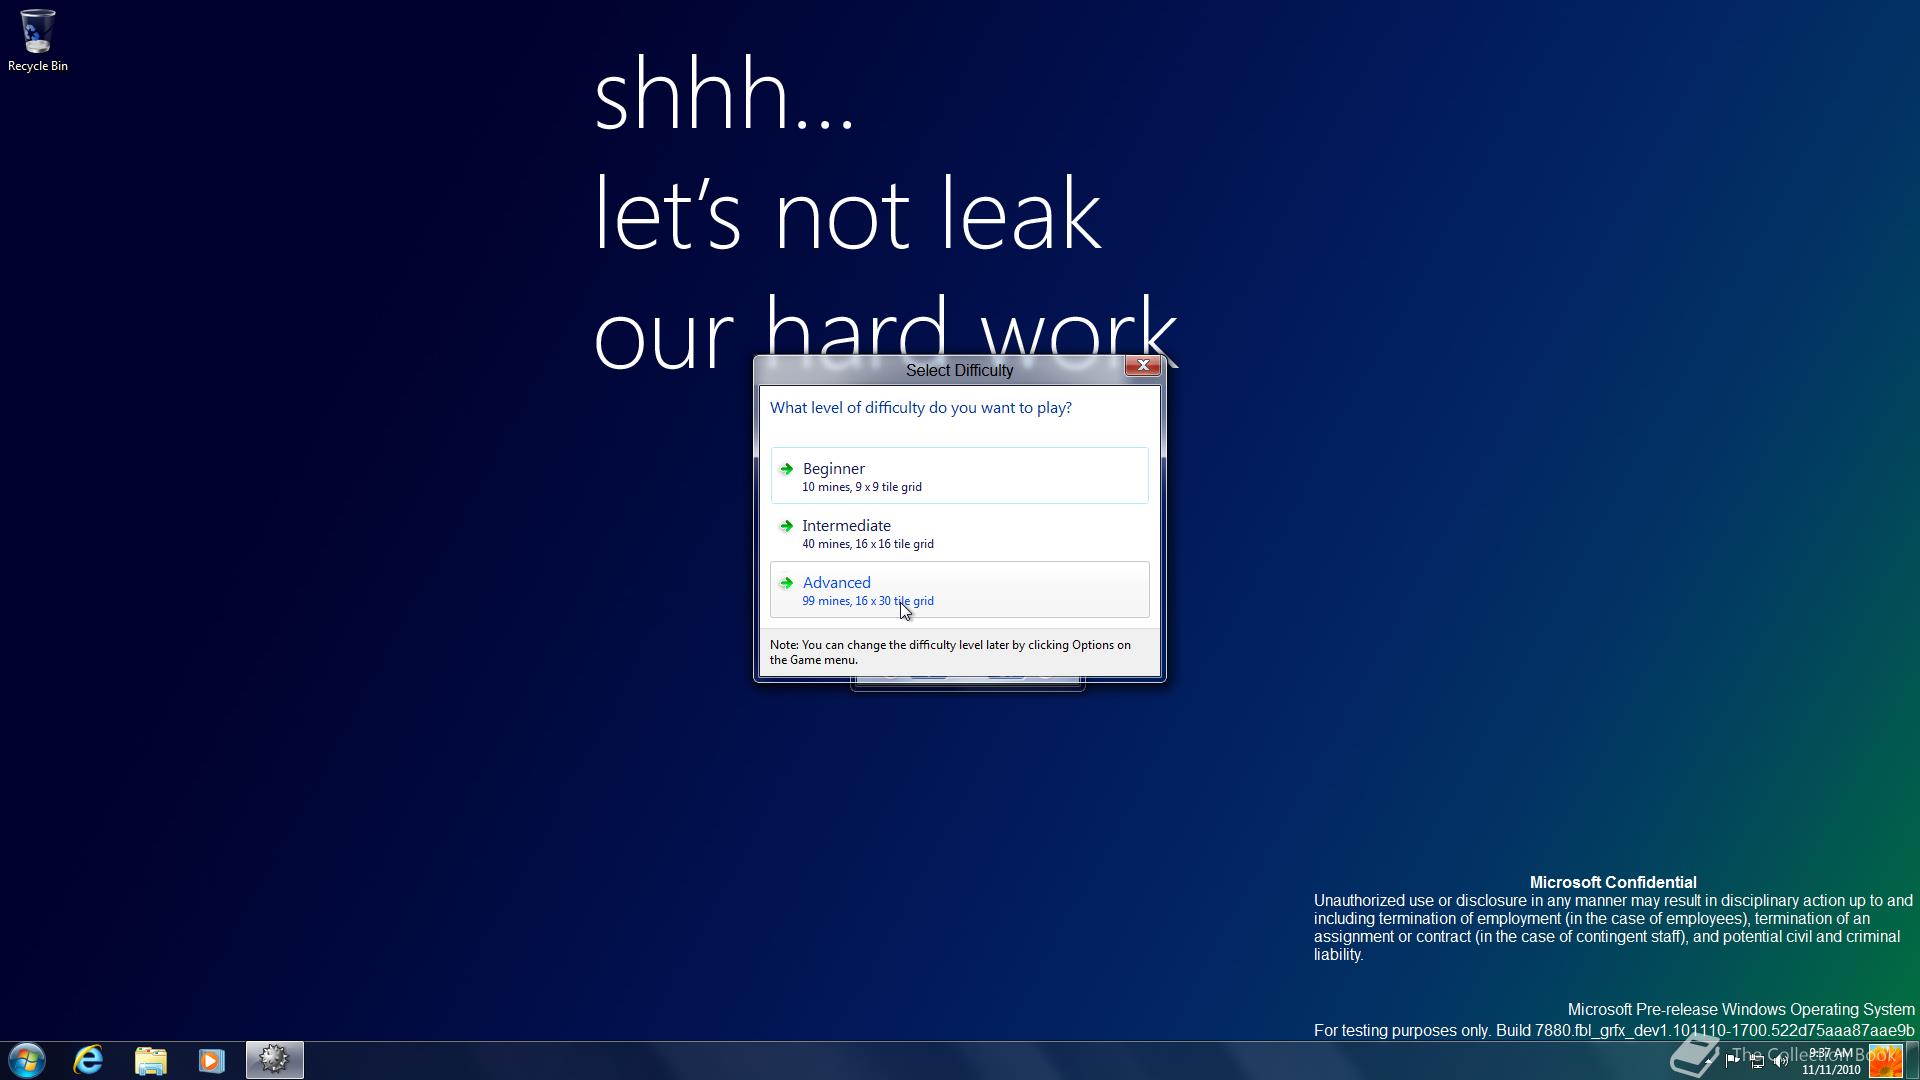Click the Show Desktop strip
The image size is (1920, 1080).
pyautogui.click(x=1912, y=1061)
